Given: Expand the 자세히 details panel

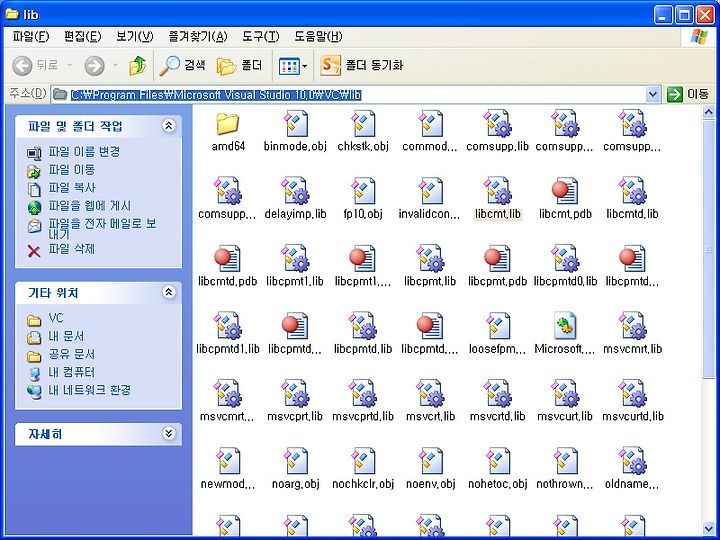Looking at the screenshot, I should [169, 433].
